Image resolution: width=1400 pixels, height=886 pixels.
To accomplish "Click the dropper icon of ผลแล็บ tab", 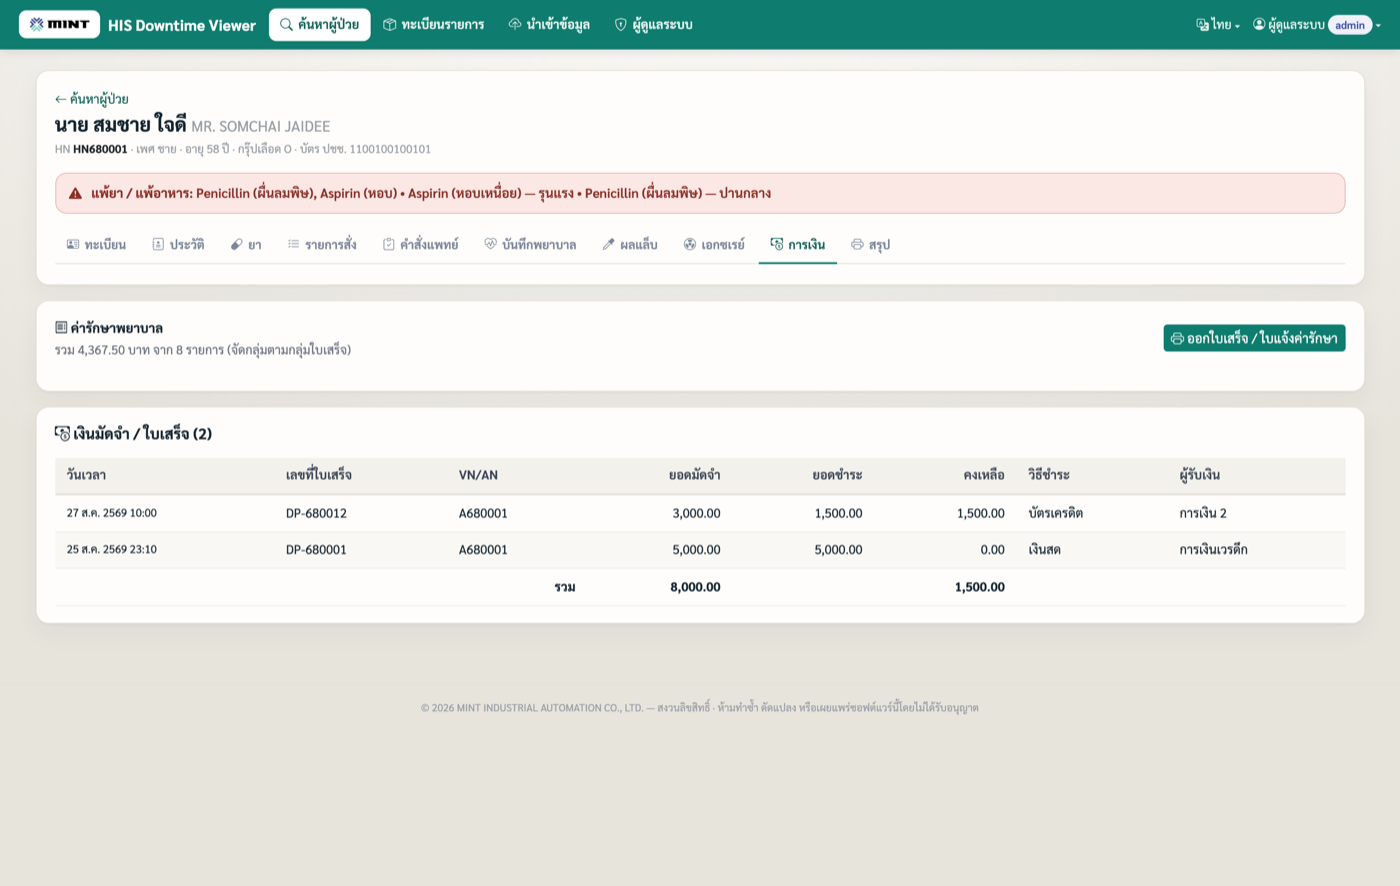I will [608, 244].
